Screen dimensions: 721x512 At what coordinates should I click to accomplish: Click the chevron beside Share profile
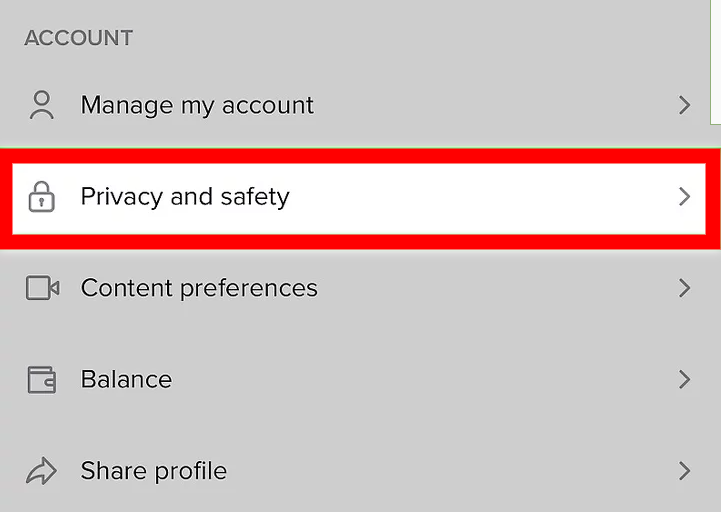[684, 471]
